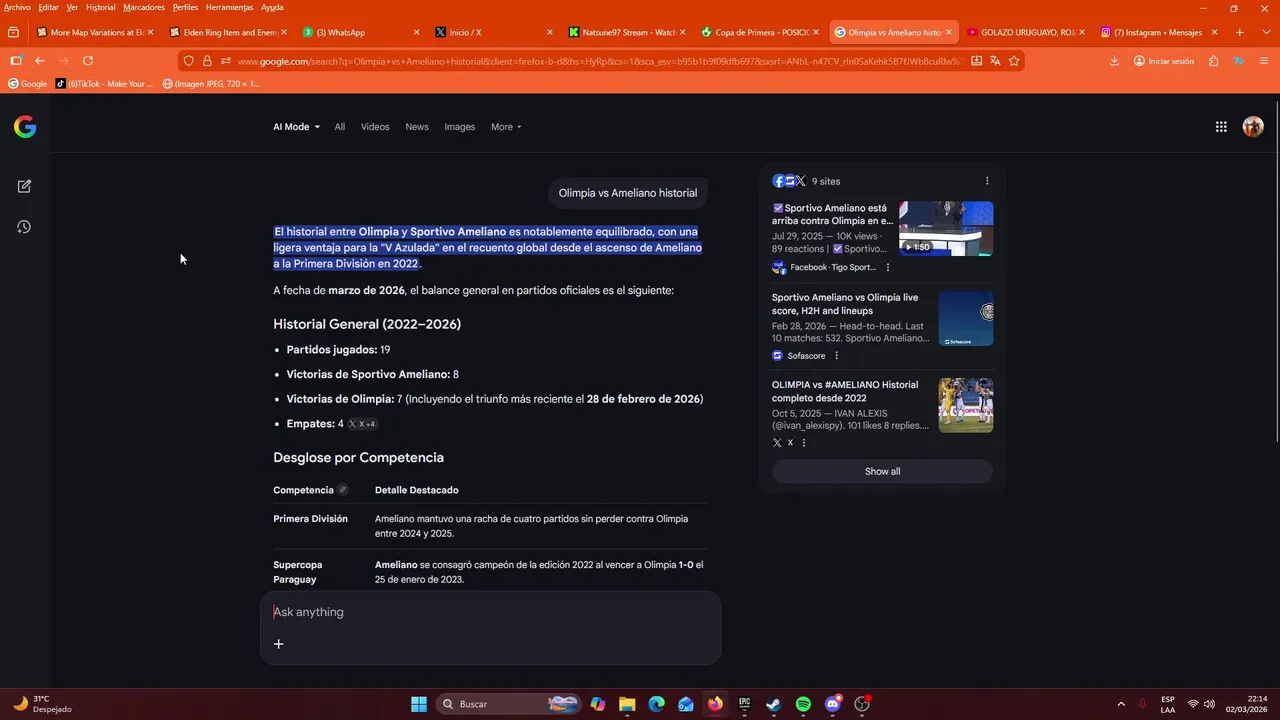Switch to the WhatsApp tab
1280x720 pixels.
(361, 32)
